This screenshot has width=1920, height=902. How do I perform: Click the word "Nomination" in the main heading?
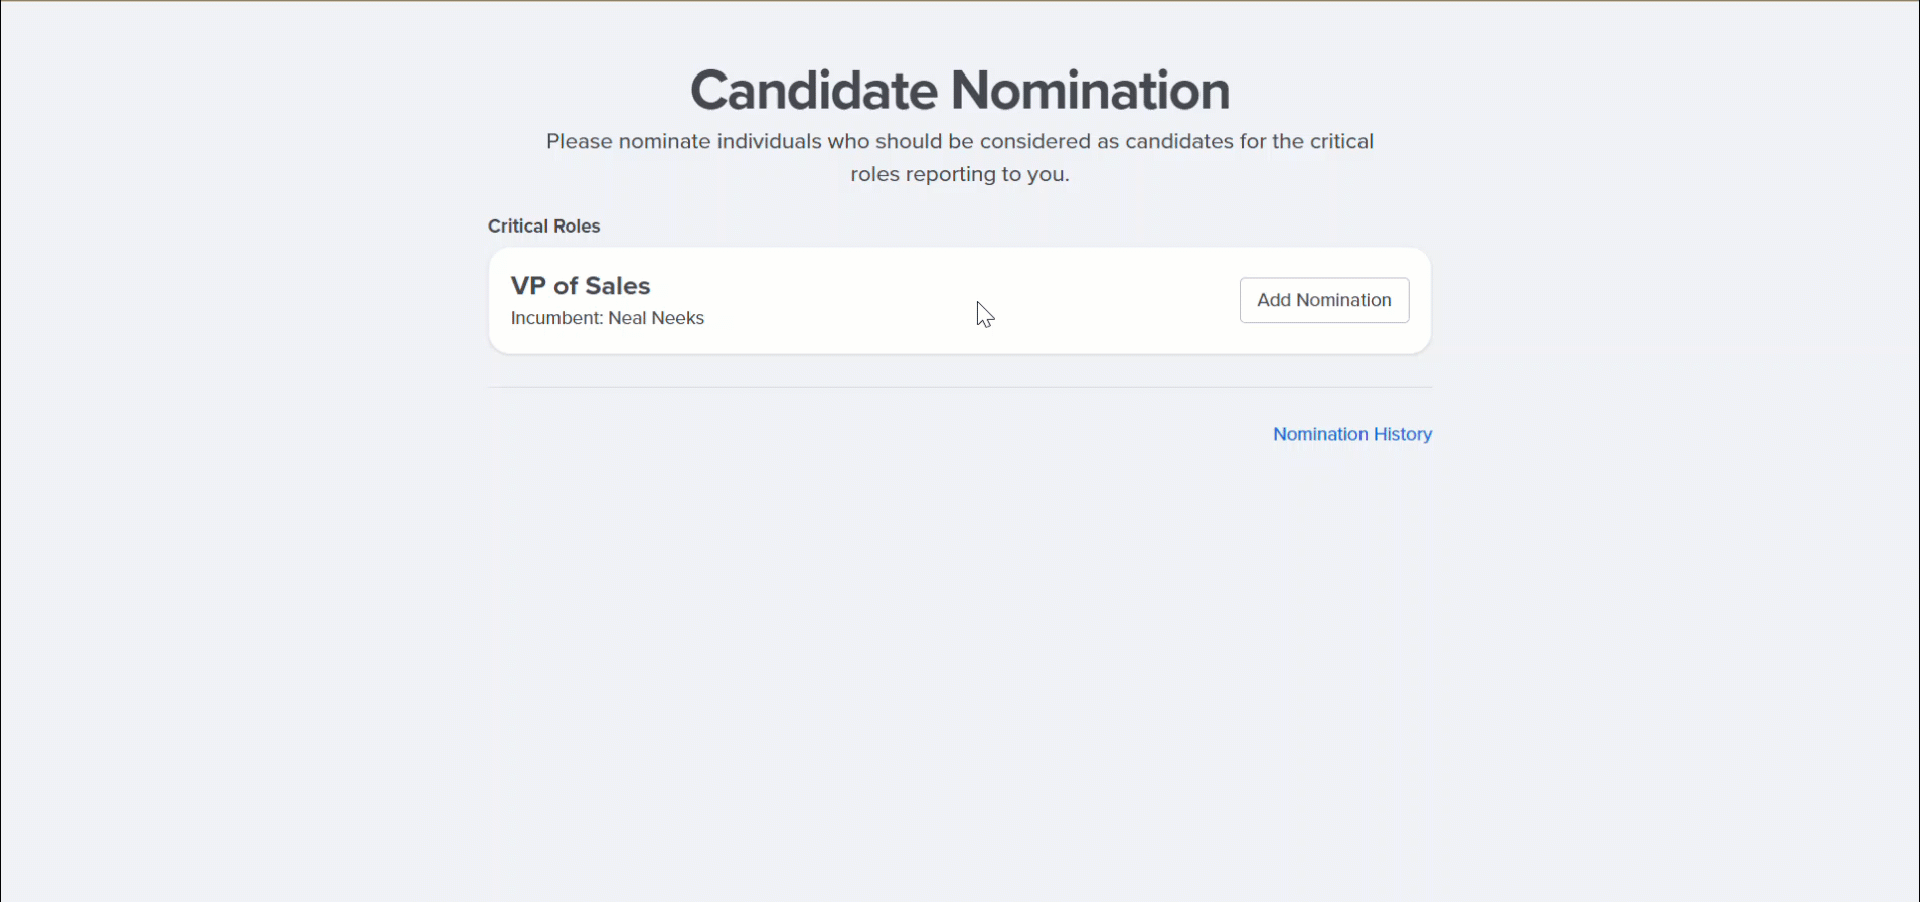click(x=1090, y=90)
